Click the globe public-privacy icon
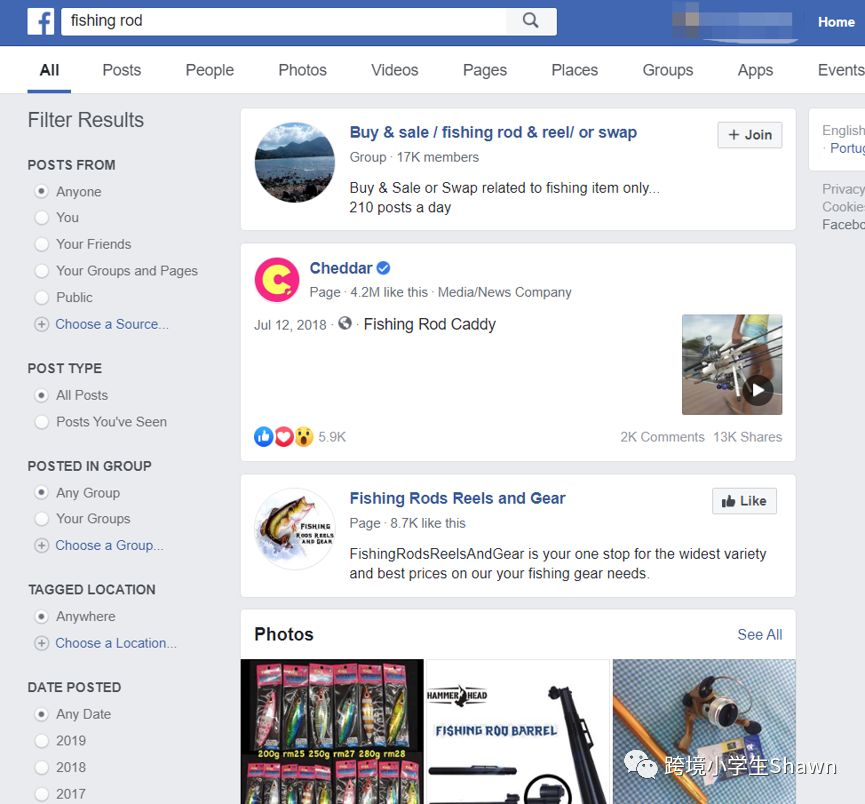865x804 pixels. [345, 323]
